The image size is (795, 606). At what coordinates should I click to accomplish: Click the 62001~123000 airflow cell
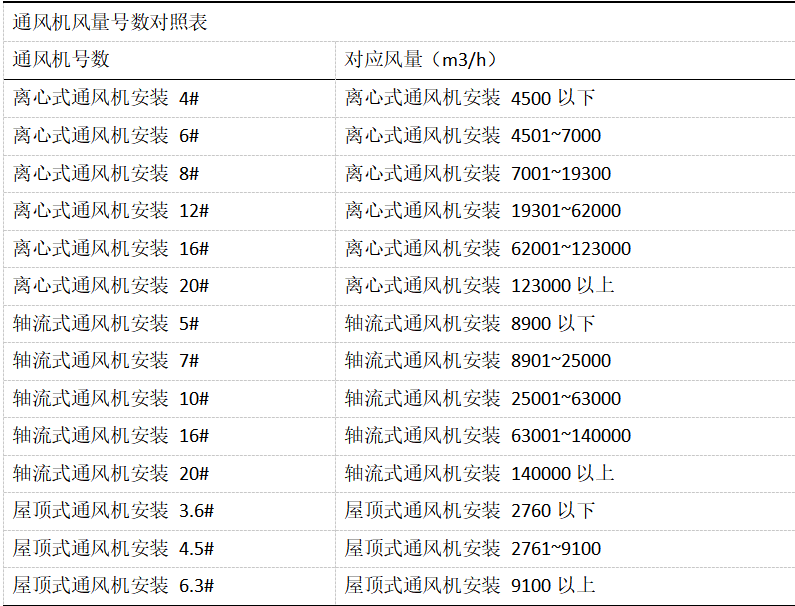[488, 249]
